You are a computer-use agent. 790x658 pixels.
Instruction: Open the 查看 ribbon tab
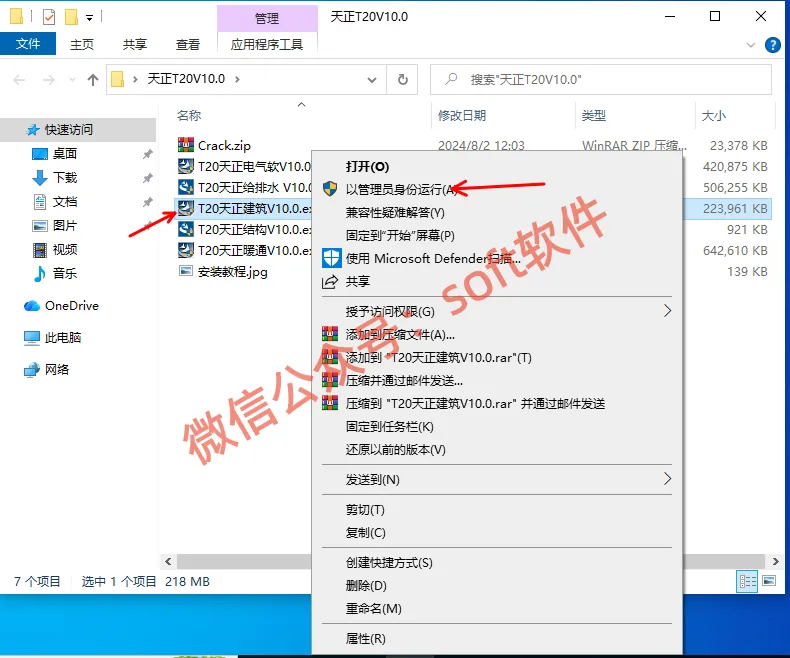tap(187, 44)
